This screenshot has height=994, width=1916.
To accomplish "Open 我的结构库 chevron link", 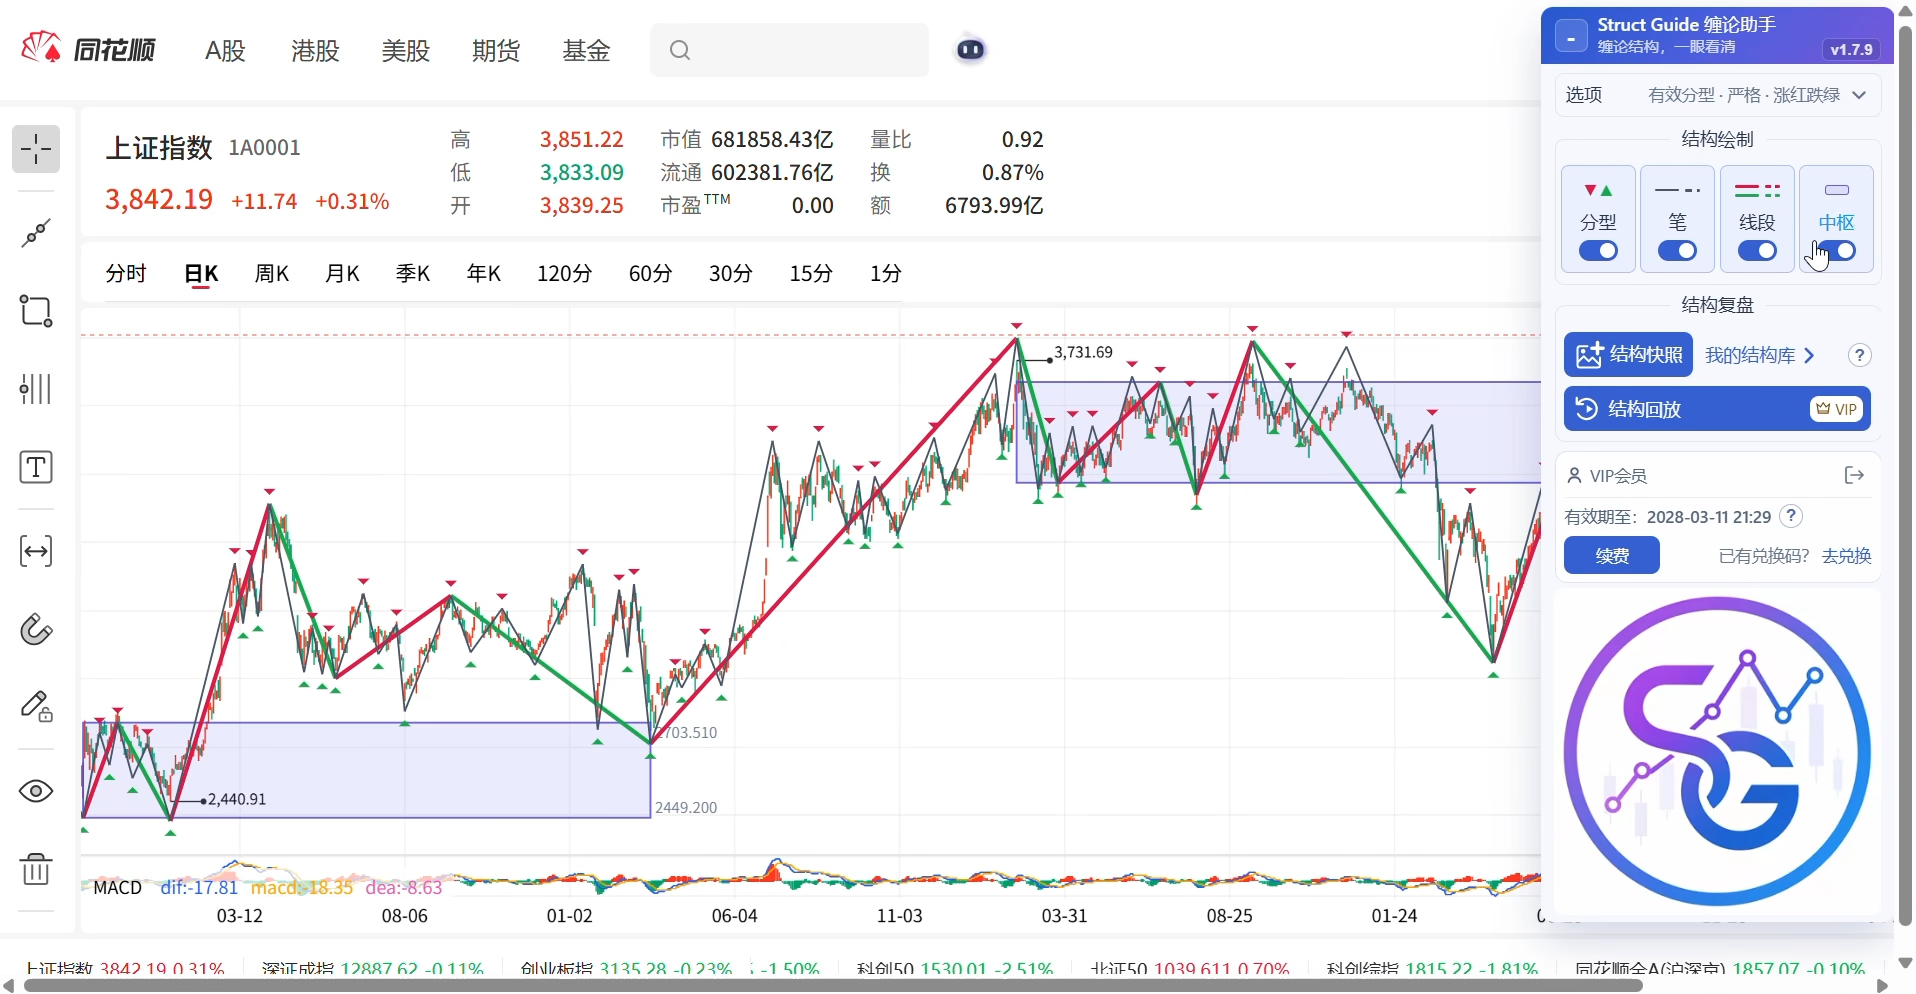I will (x=1760, y=355).
